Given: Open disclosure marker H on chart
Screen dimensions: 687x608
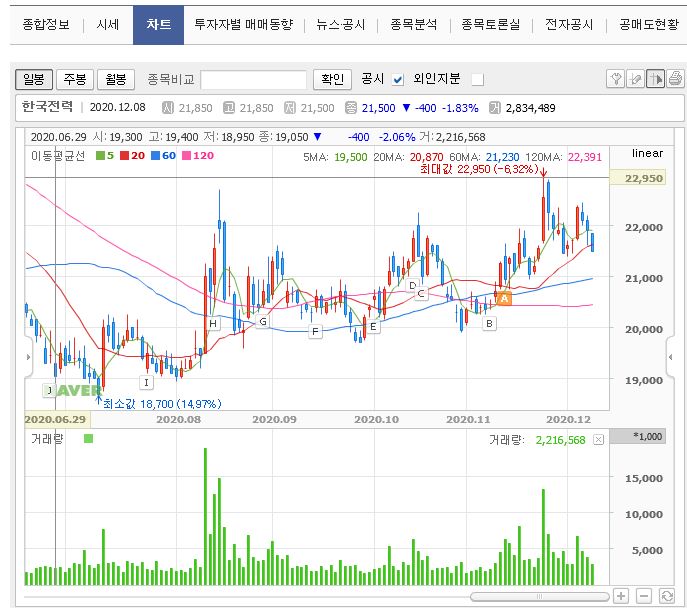Looking at the screenshot, I should pos(213,324).
